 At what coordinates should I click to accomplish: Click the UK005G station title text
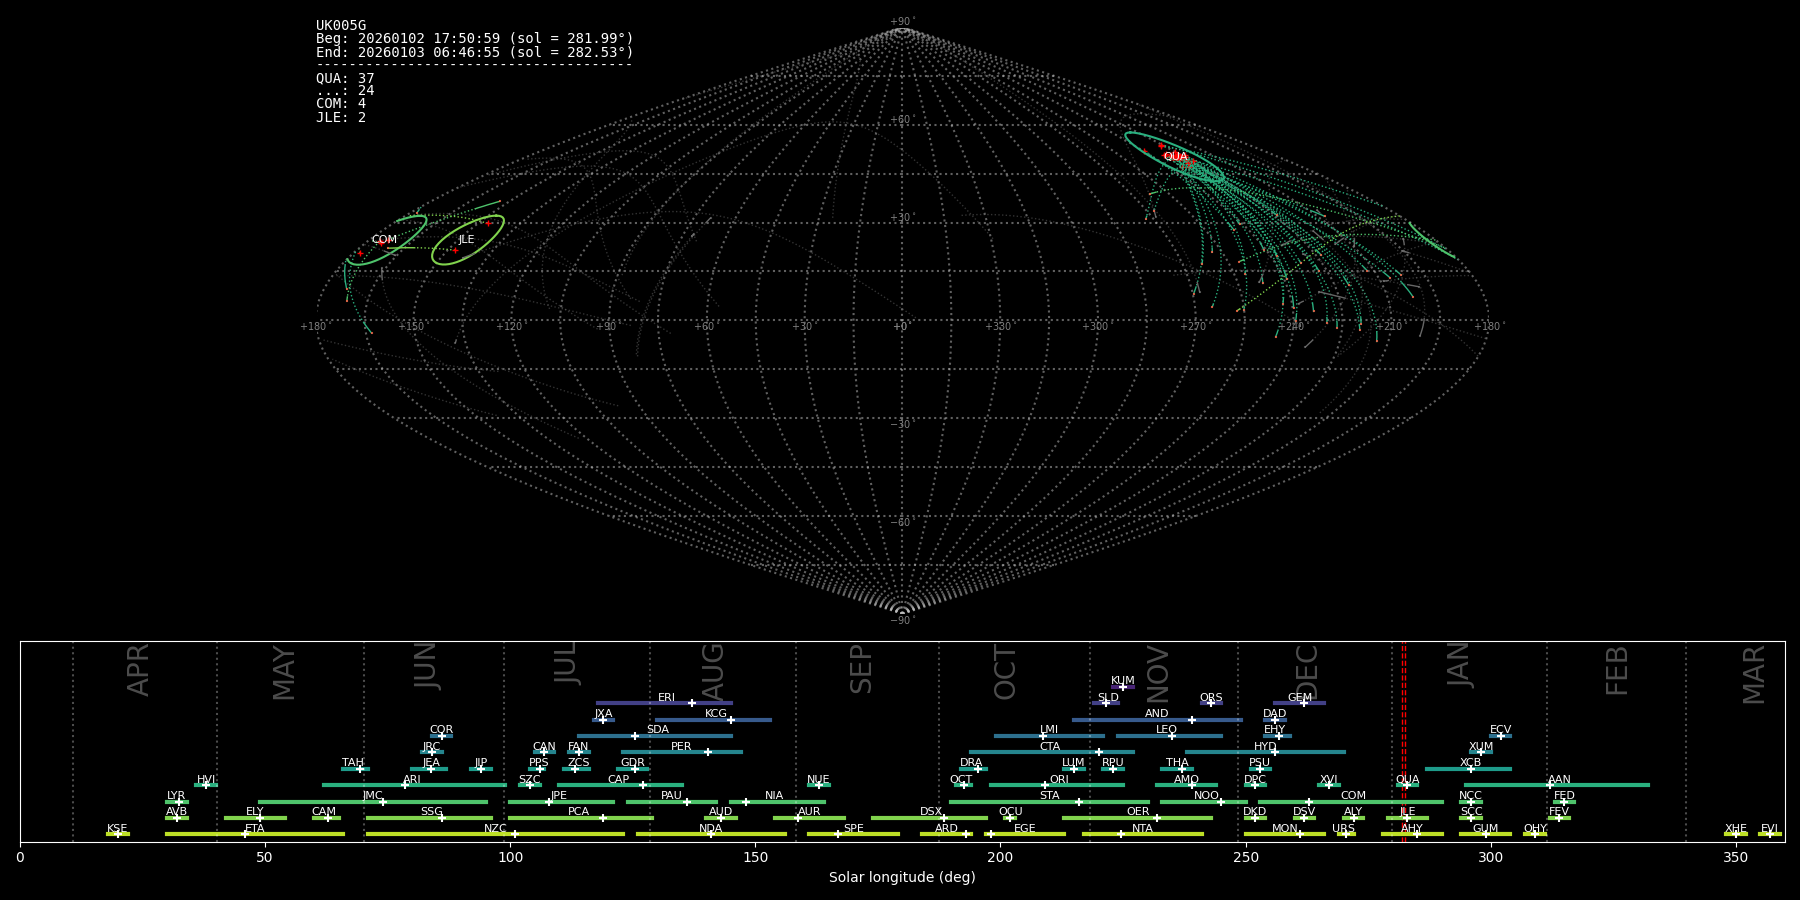(341, 26)
